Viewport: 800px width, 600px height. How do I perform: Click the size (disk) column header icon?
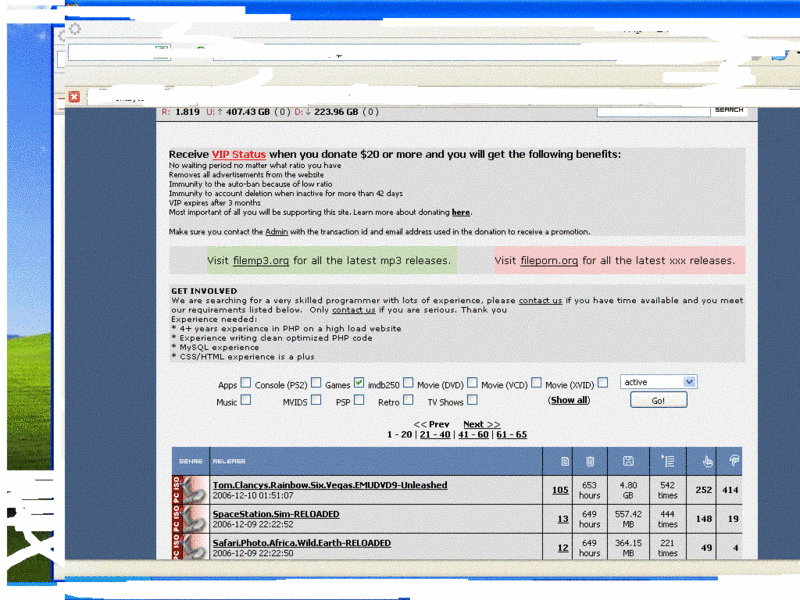628,461
